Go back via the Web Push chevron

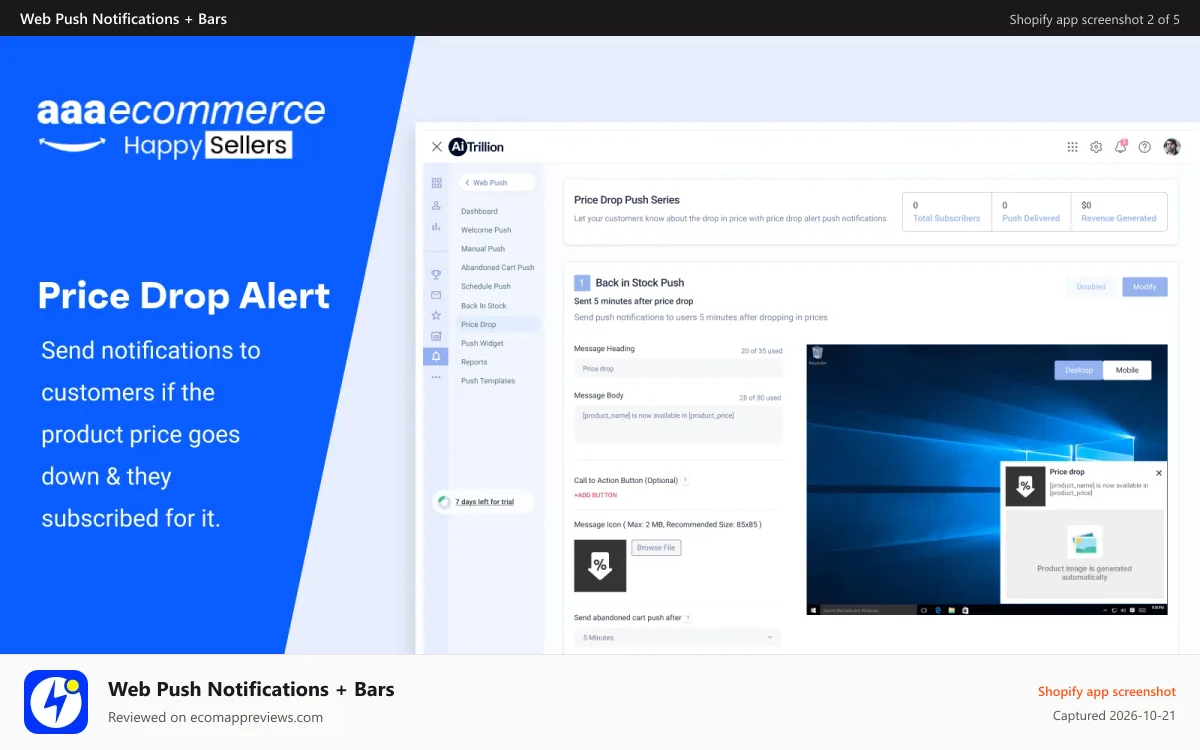(467, 183)
